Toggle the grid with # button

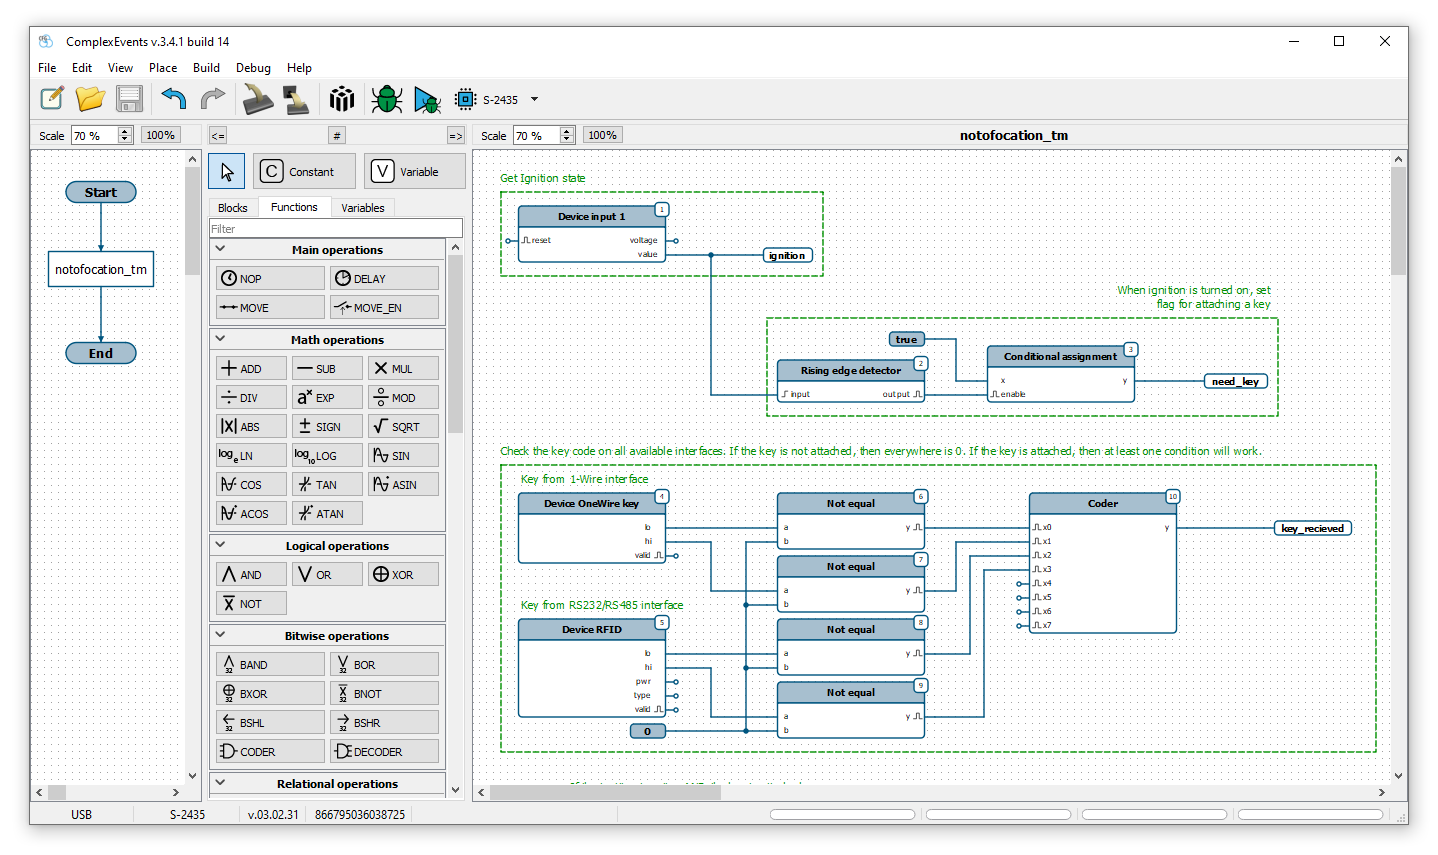(337, 135)
